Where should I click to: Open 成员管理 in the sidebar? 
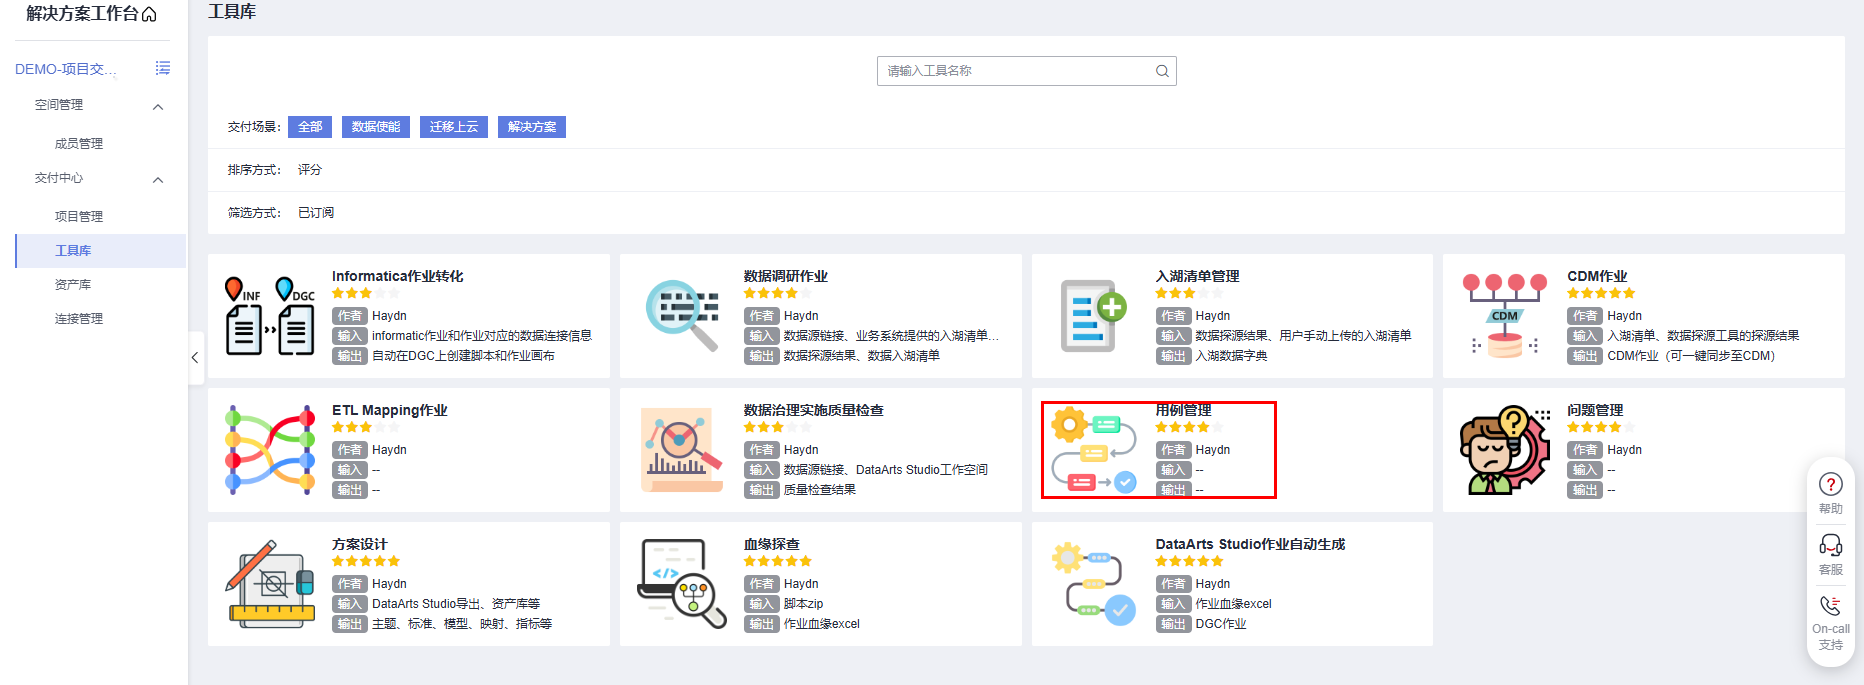click(x=79, y=144)
